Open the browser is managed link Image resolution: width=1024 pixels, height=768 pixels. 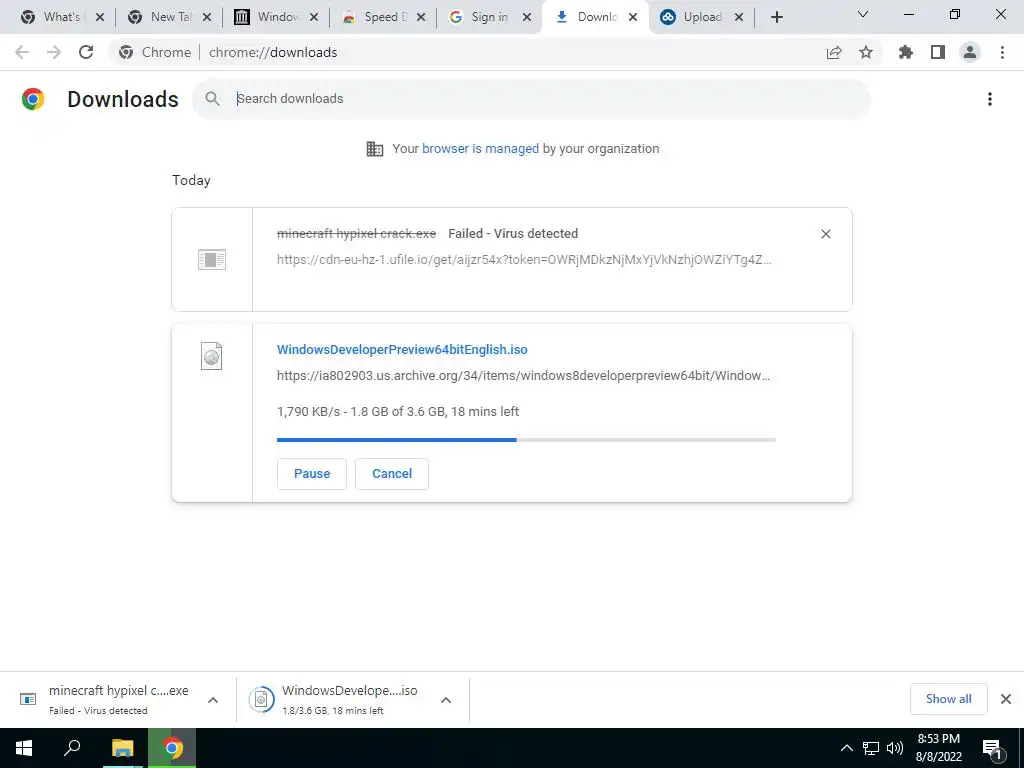pos(480,149)
